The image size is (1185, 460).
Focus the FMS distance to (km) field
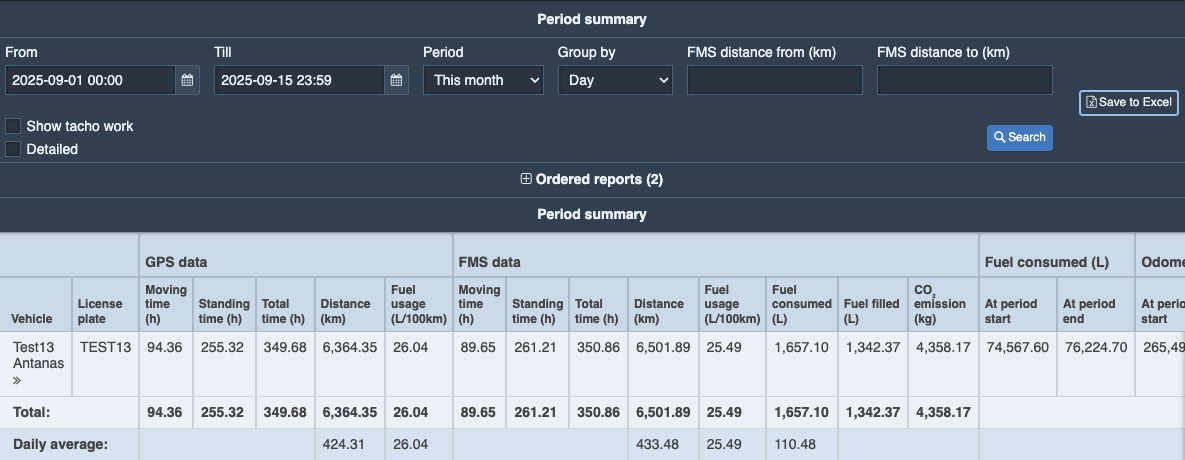click(x=964, y=80)
